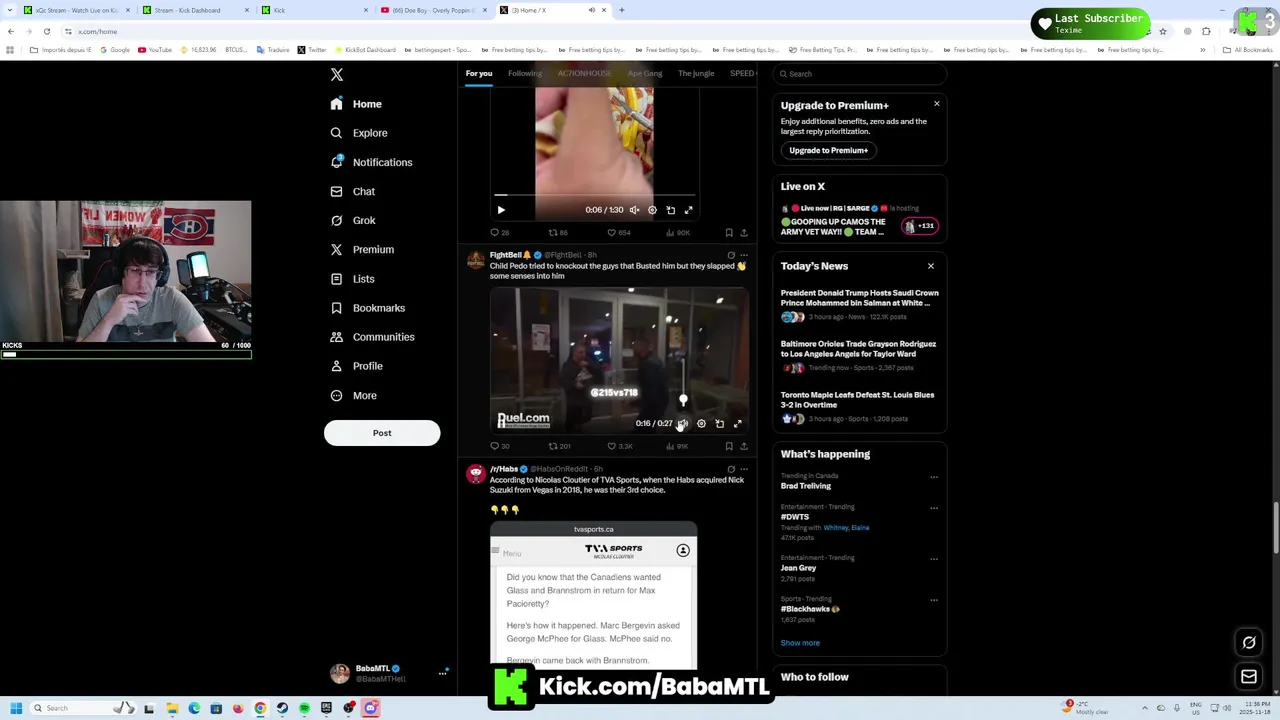Share the FightBell post
This screenshot has height=720, width=1280.
pos(744,446)
